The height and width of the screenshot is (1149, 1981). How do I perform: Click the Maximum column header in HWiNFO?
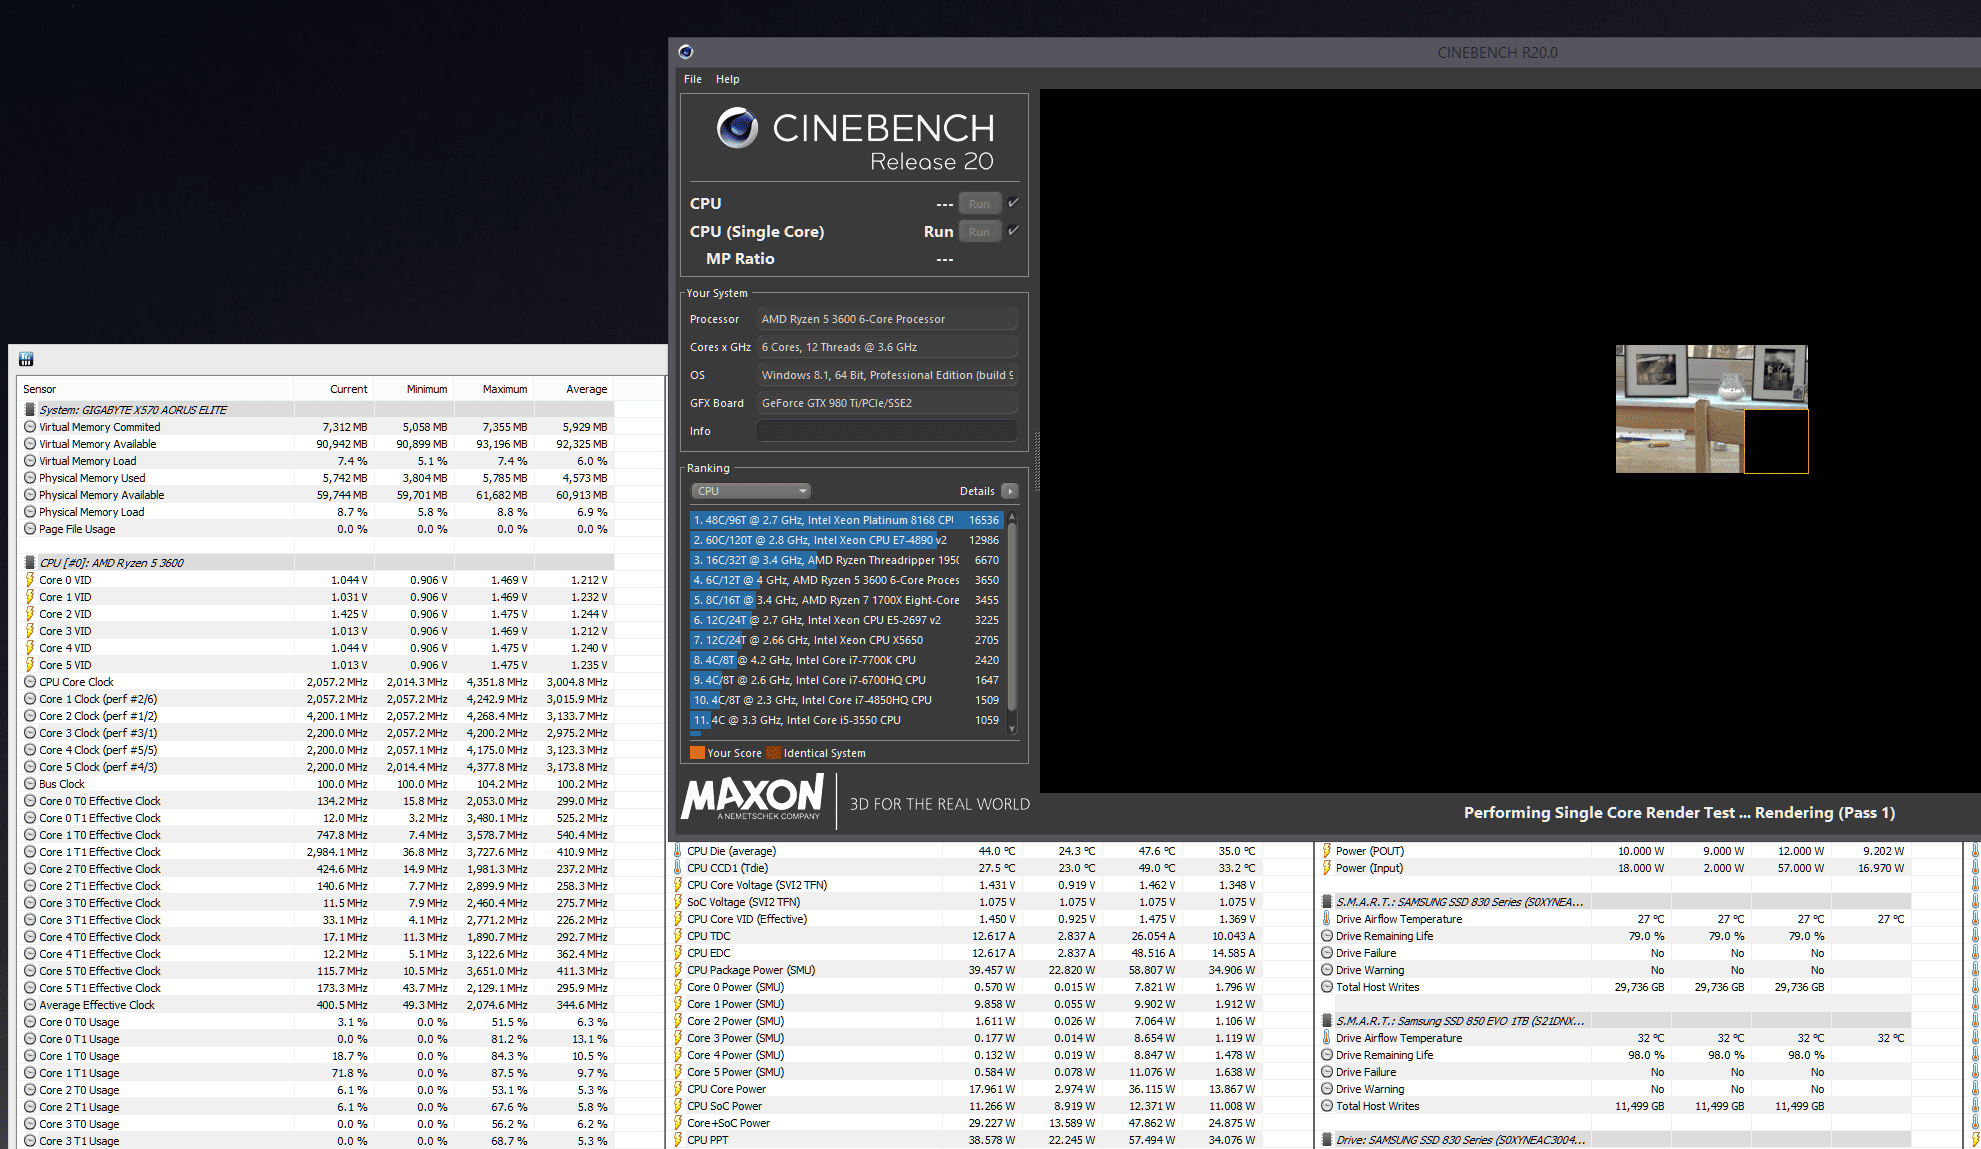(493, 389)
